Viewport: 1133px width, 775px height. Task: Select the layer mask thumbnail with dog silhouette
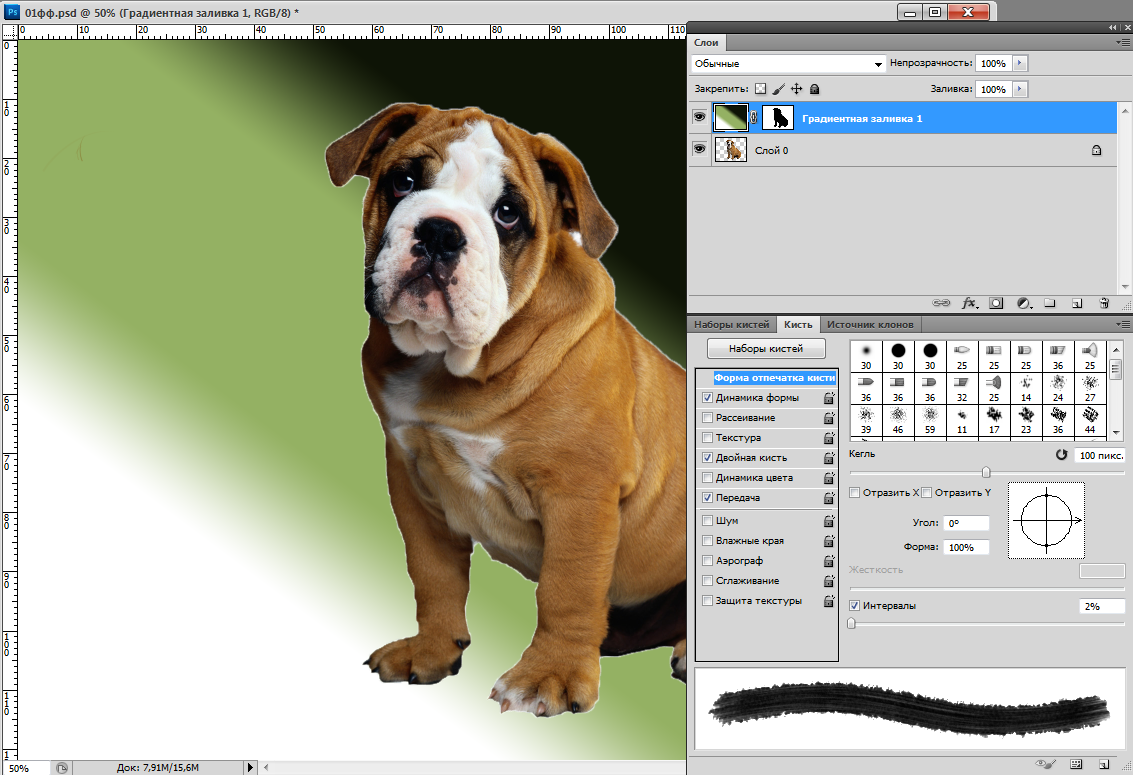[x=777, y=118]
